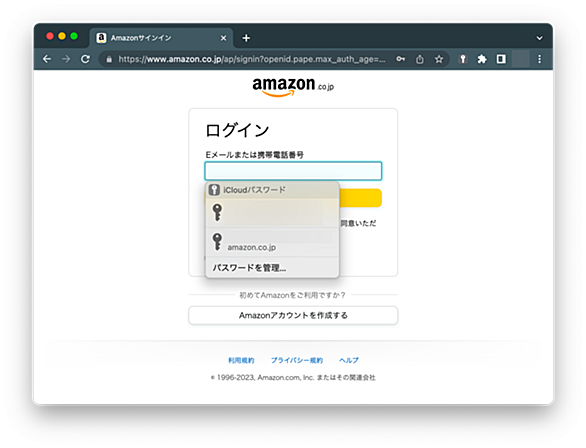The width and height of the screenshot is (586, 448).
Task: Click Amazonアカウントを作成する button
Action: [x=293, y=315]
